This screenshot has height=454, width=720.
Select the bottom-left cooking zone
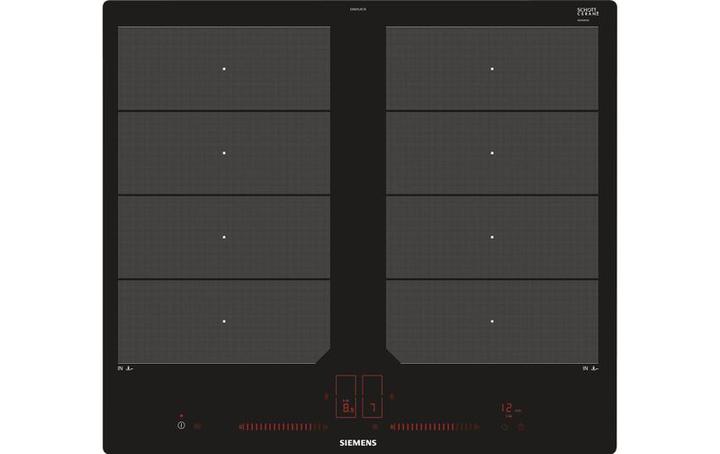click(224, 321)
